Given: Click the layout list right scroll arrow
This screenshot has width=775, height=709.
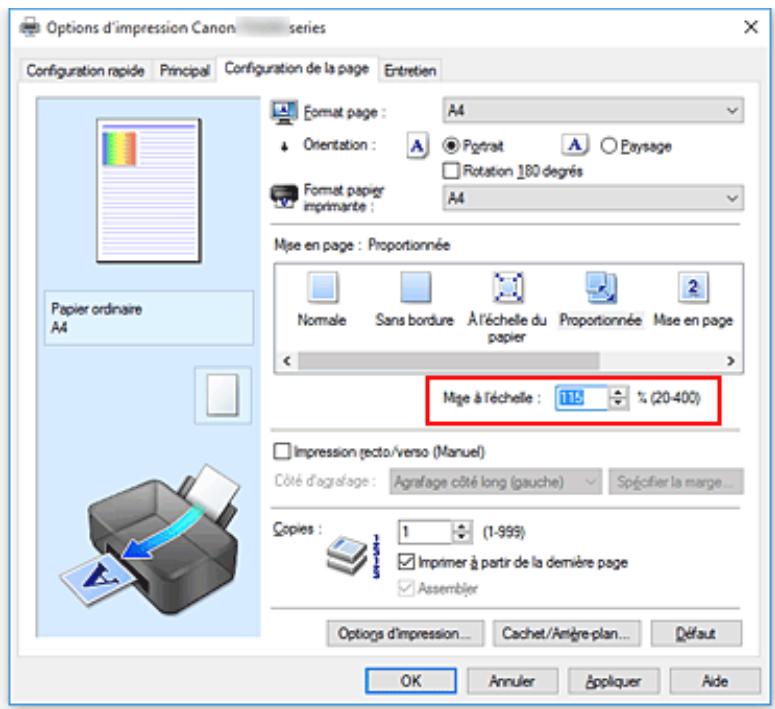Looking at the screenshot, I should (x=731, y=361).
